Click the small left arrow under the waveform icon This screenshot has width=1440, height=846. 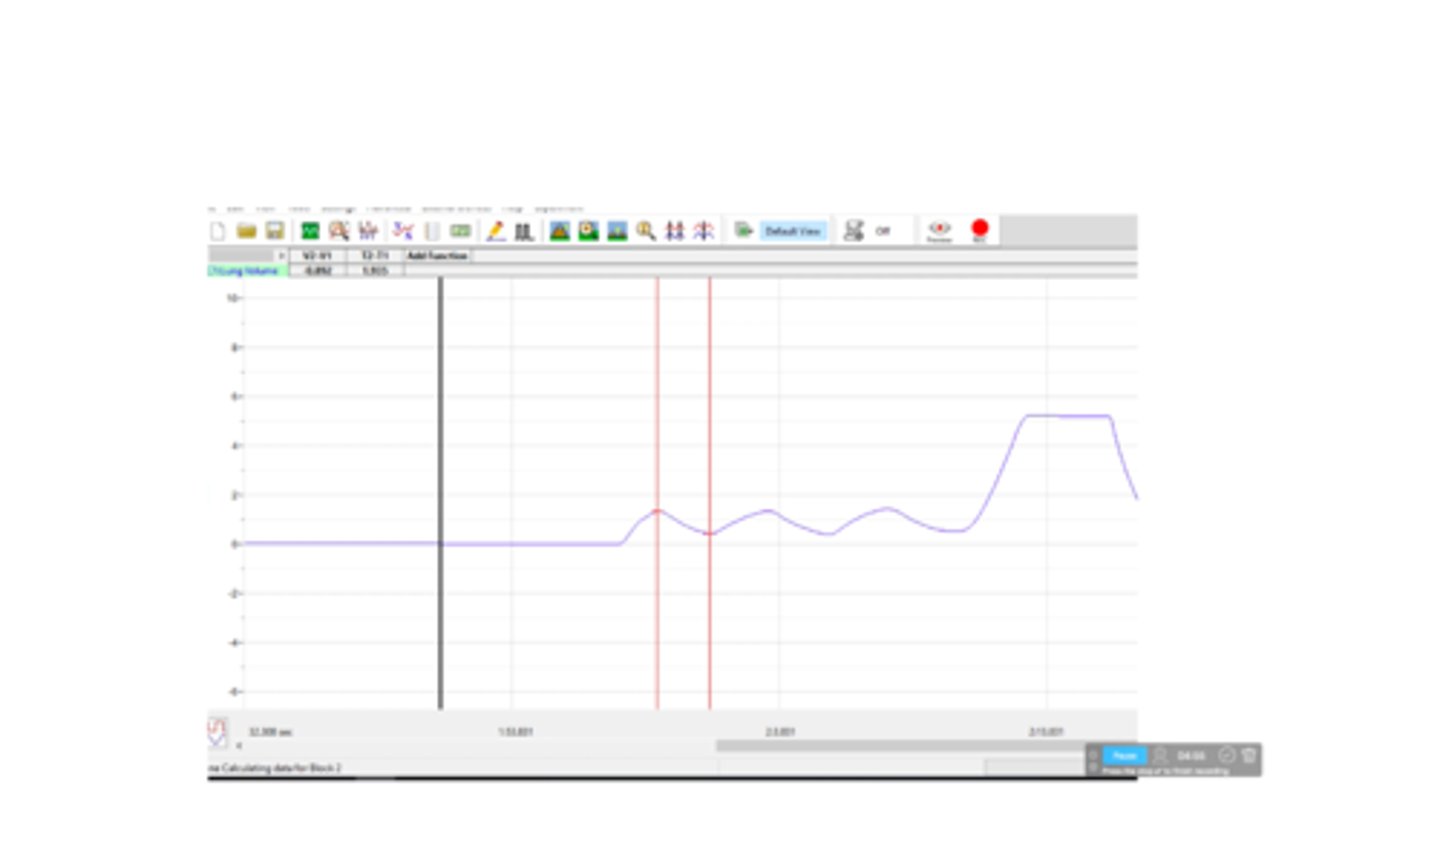tap(238, 746)
